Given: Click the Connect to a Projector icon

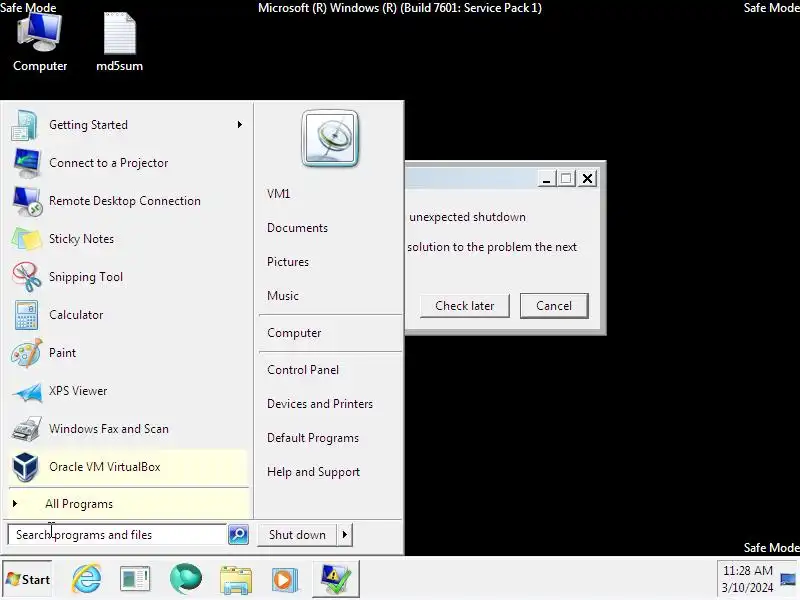Looking at the screenshot, I should click(x=26, y=163).
